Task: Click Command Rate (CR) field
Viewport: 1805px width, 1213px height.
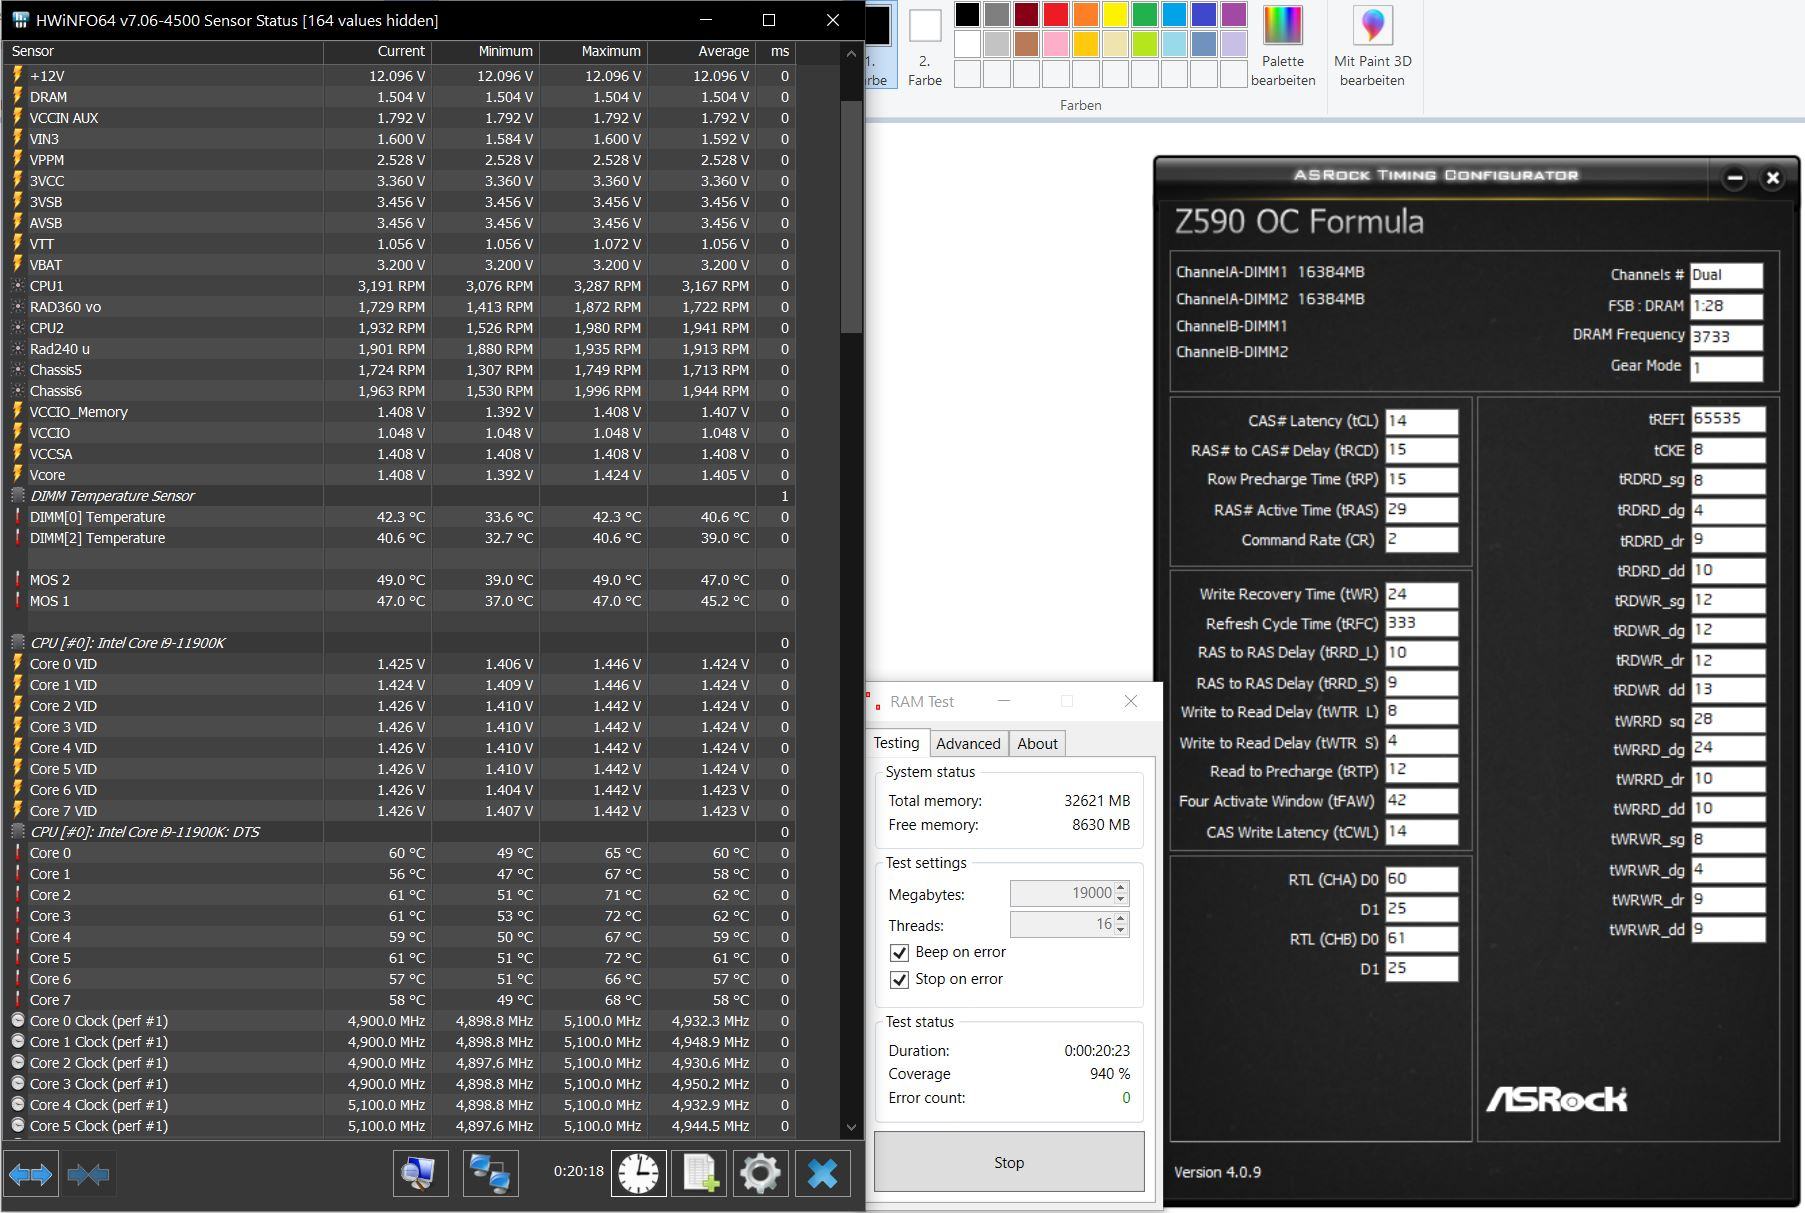Action: tap(1421, 539)
